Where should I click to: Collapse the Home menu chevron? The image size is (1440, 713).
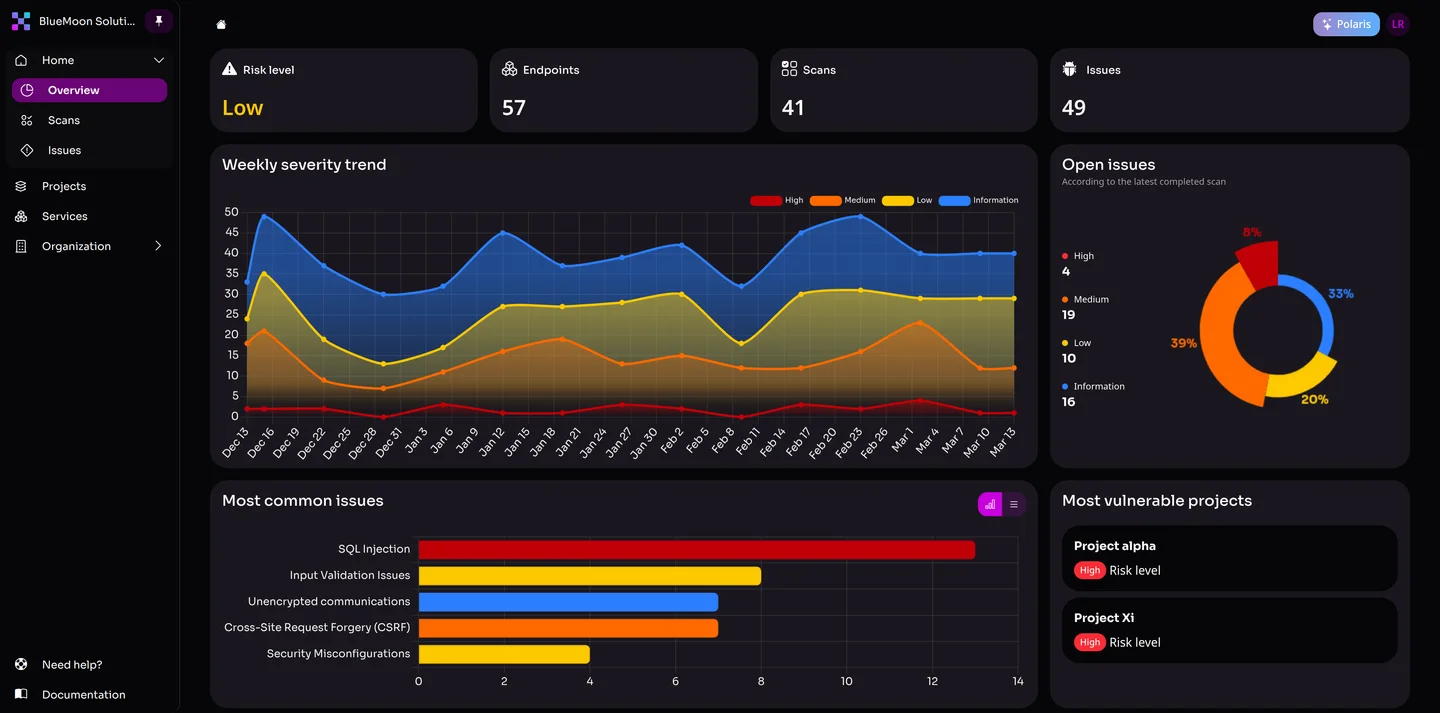158,61
